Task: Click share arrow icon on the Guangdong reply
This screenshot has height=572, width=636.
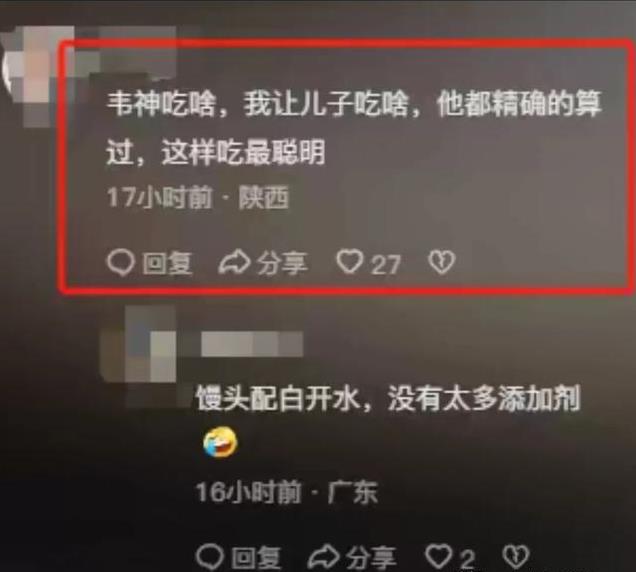Action: coord(324,557)
